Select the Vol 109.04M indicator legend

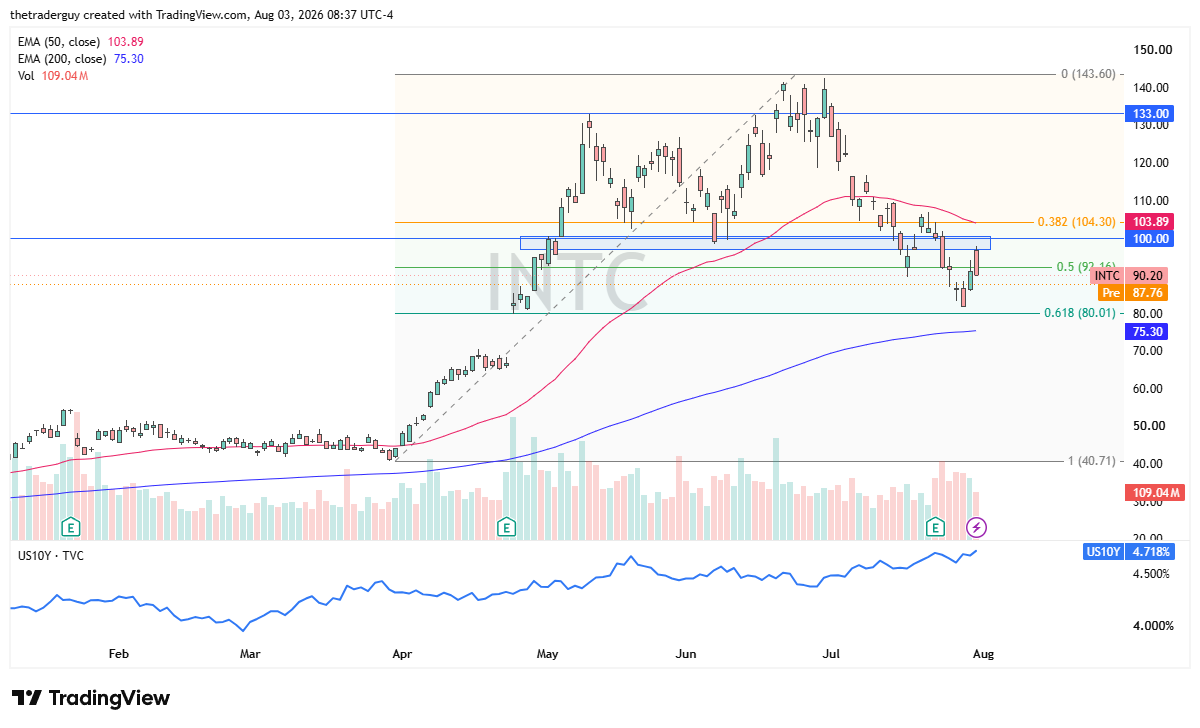pyautogui.click(x=53, y=75)
